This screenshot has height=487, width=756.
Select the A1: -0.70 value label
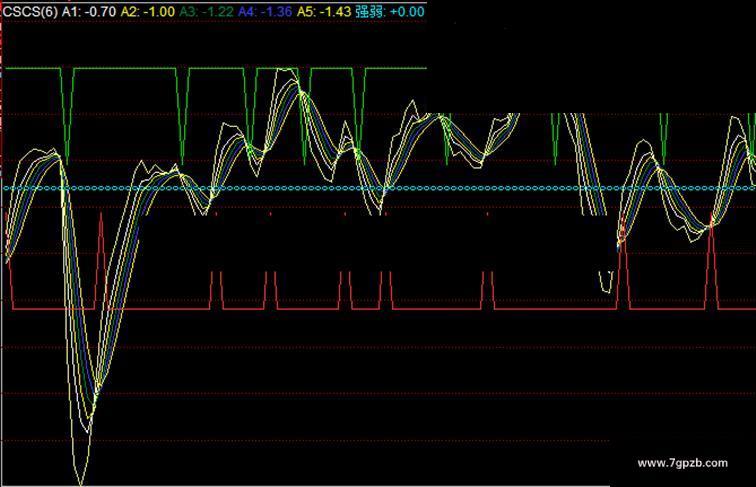89,12
